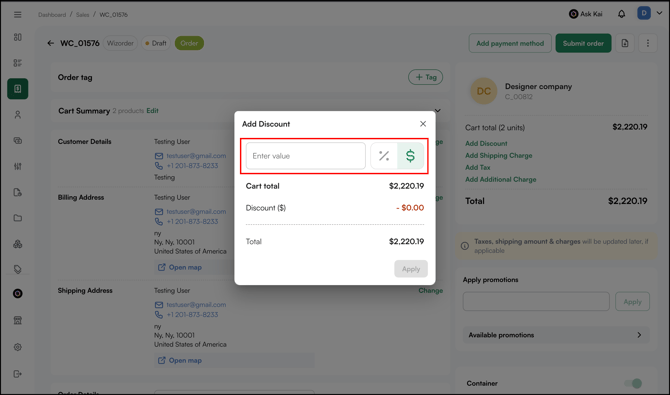This screenshot has width=670, height=395.
Task: Click the Add Discount link
Action: point(486,144)
